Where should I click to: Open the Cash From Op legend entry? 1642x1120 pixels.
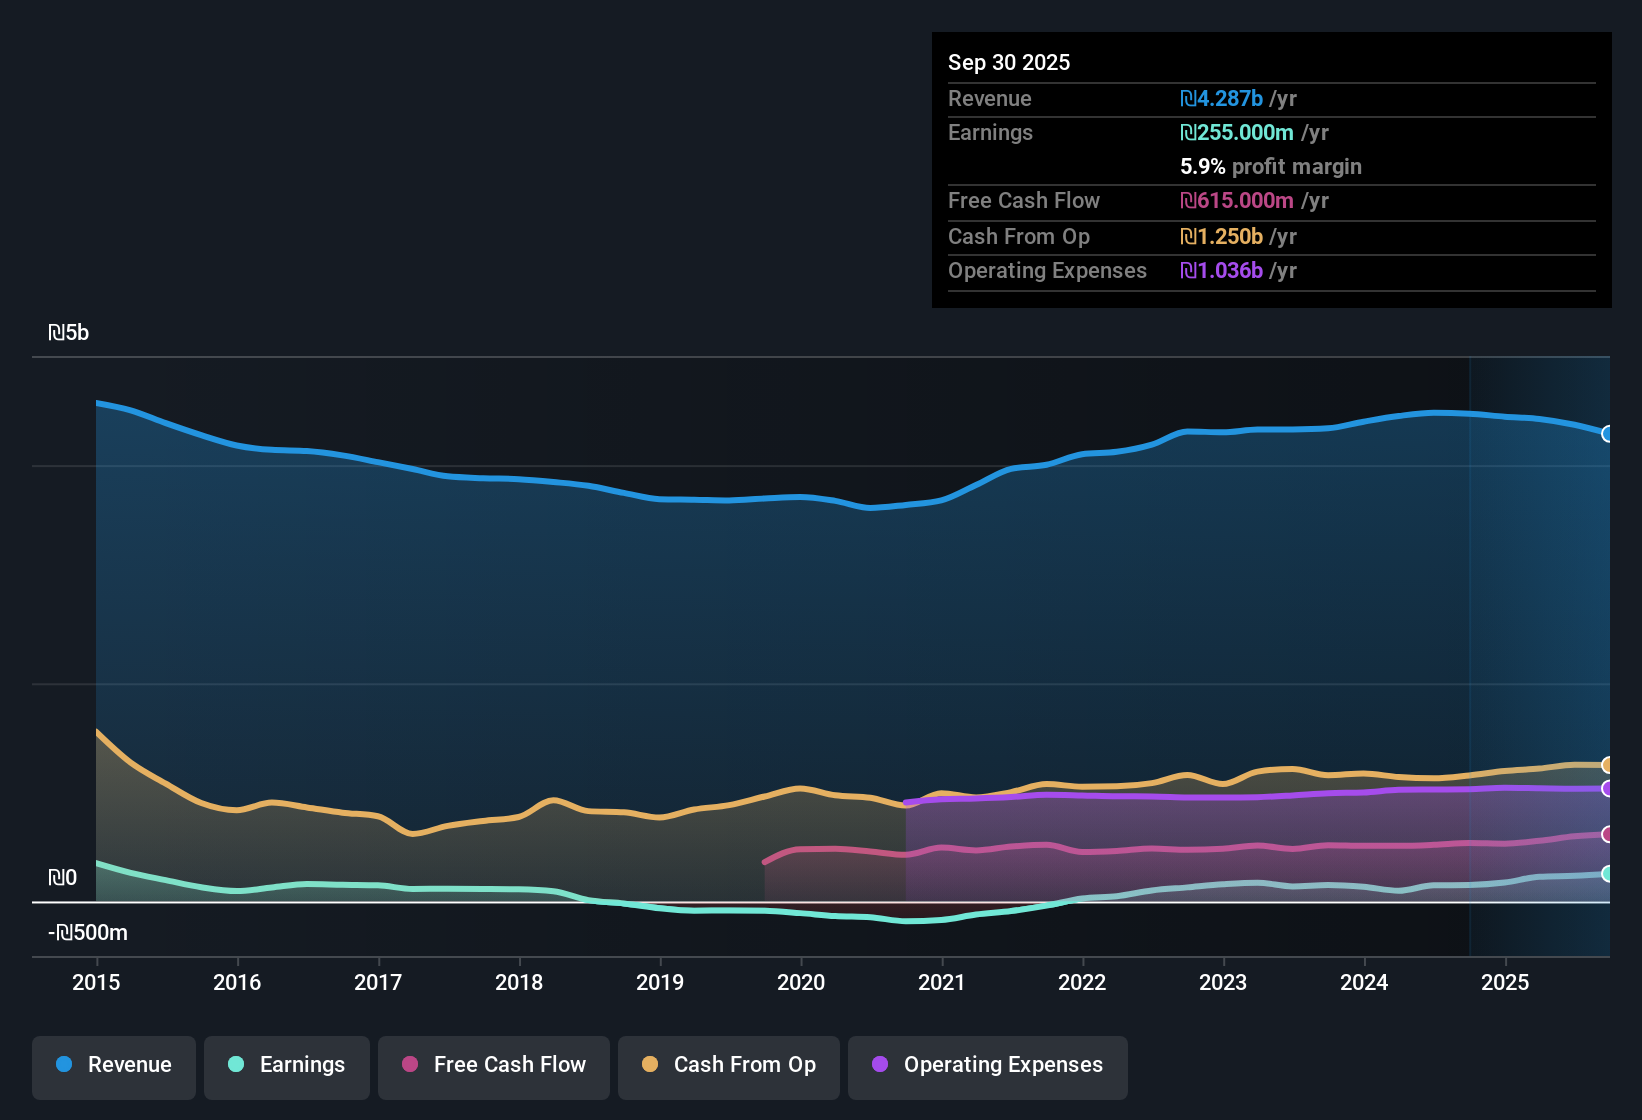coord(728,1066)
